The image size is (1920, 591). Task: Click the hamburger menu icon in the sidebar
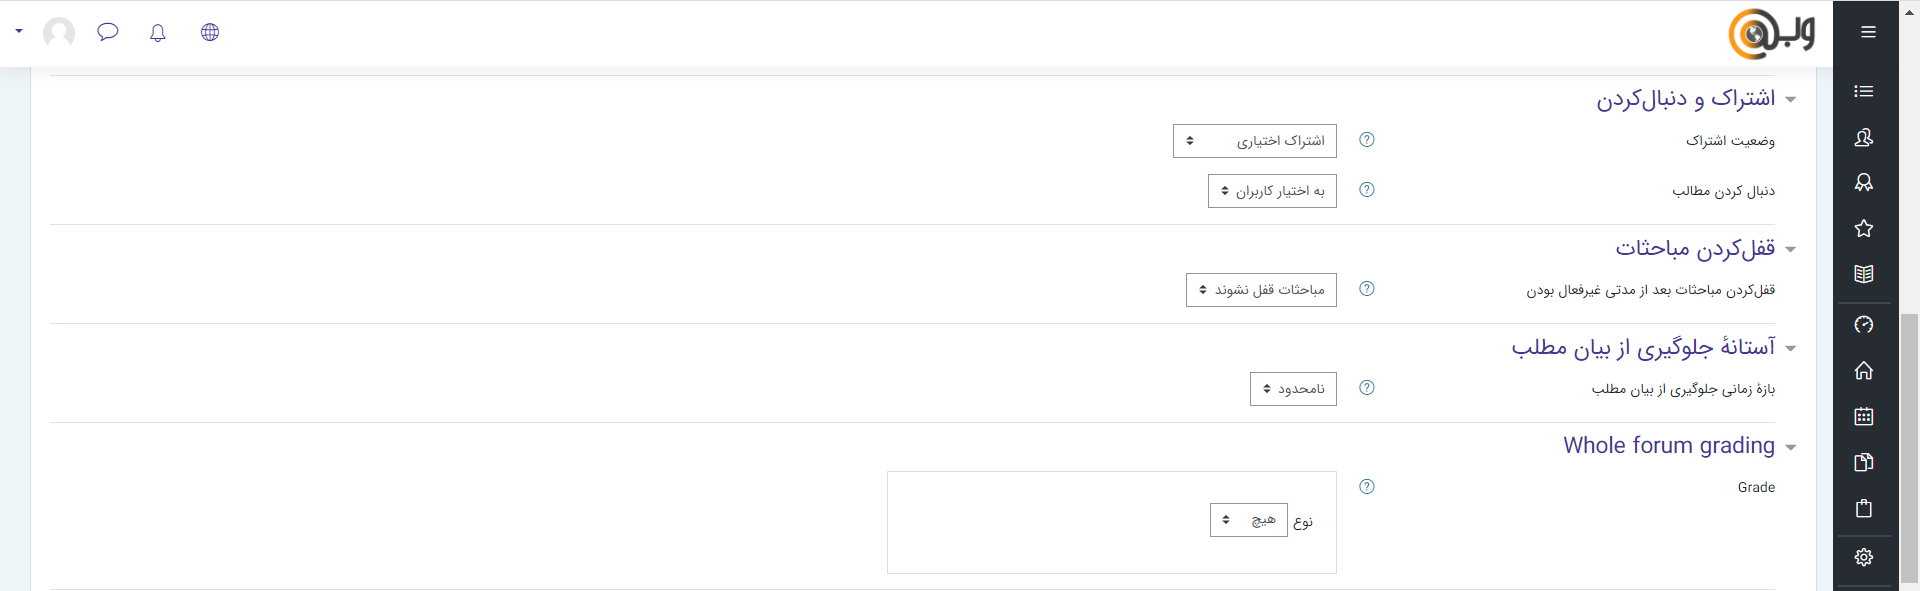tap(1867, 32)
